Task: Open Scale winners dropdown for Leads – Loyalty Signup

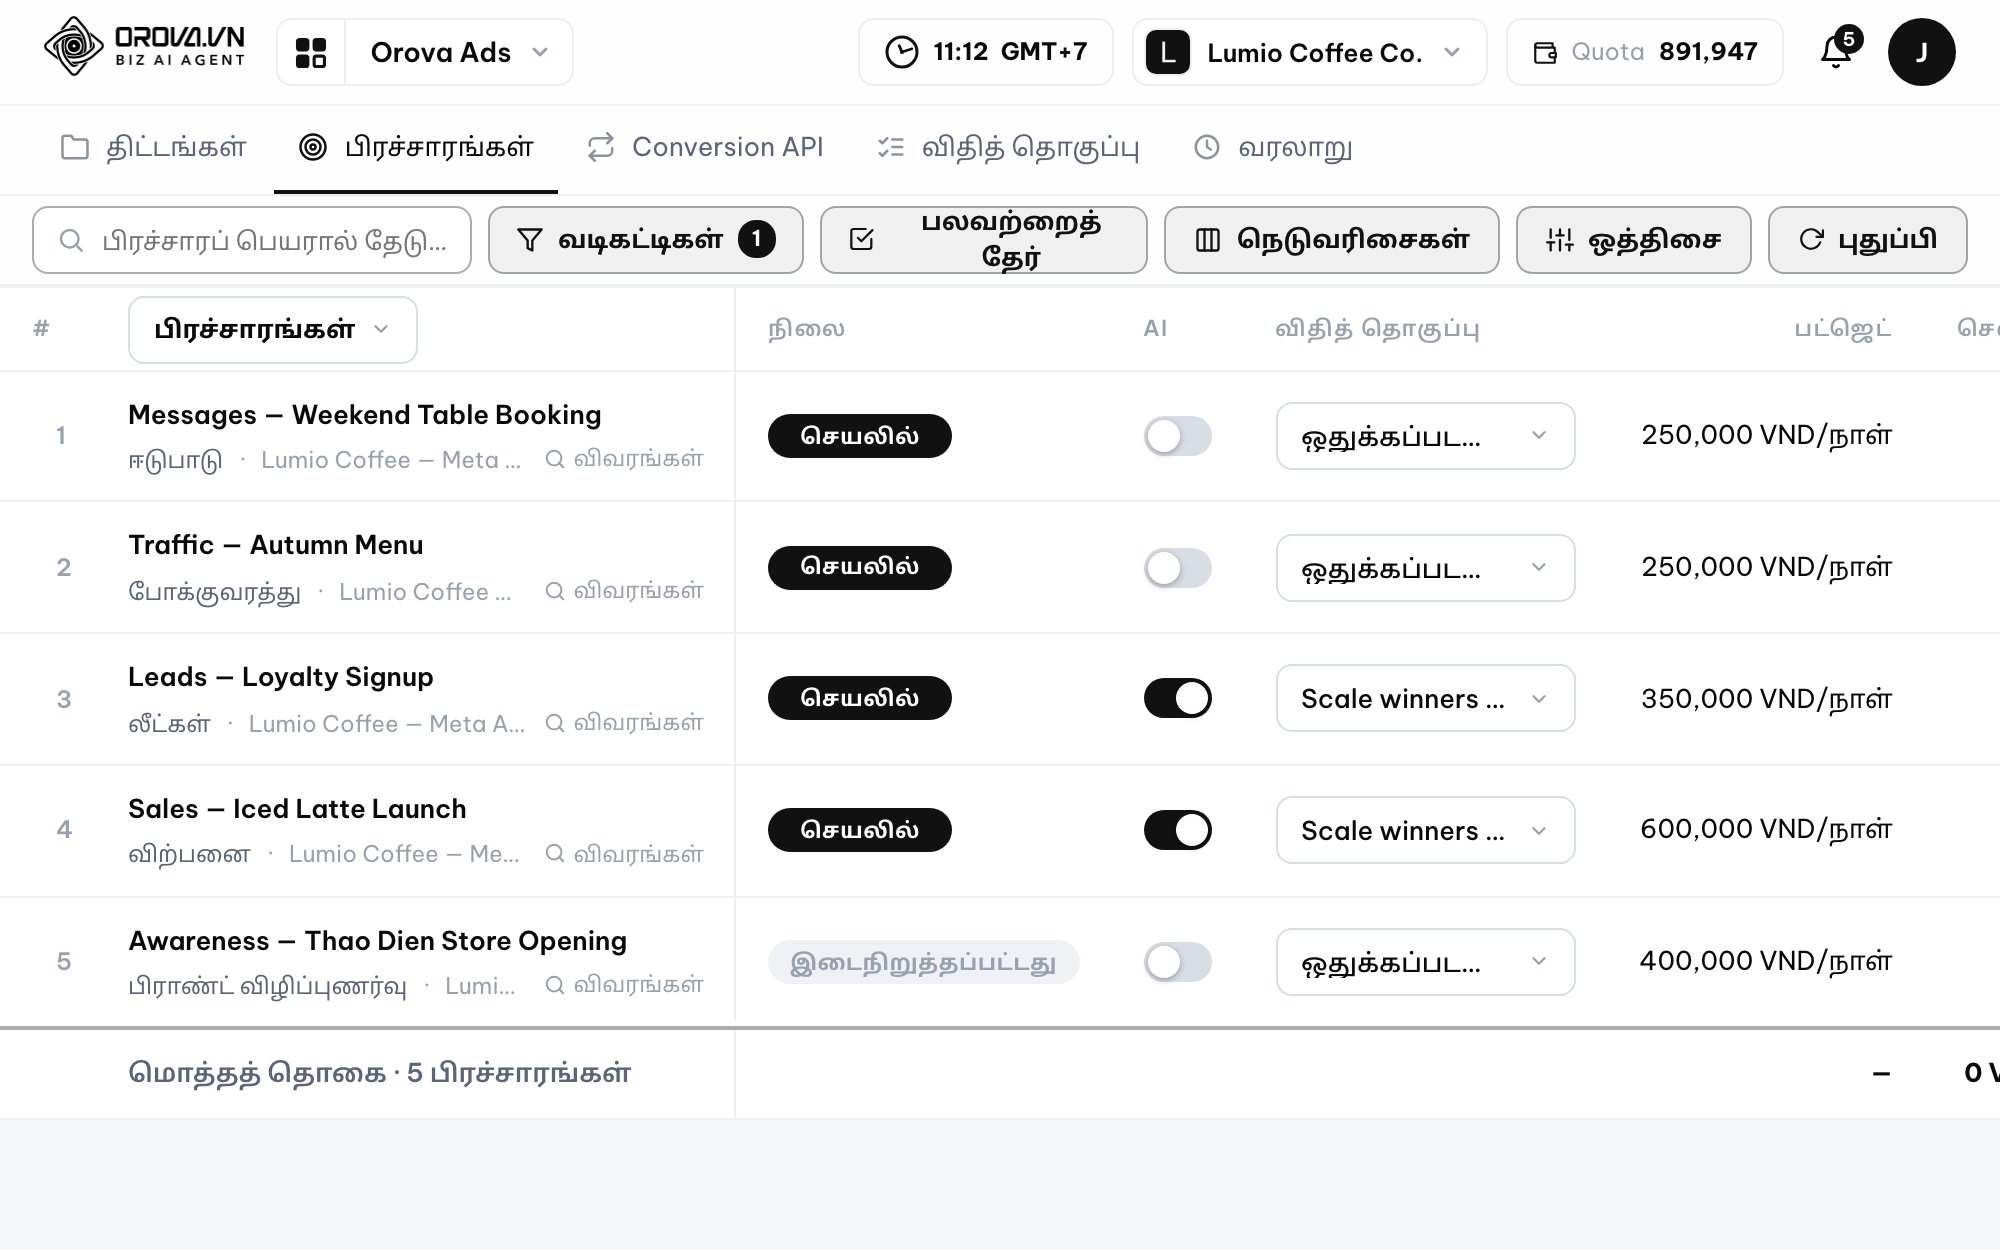Action: [x=1425, y=698]
